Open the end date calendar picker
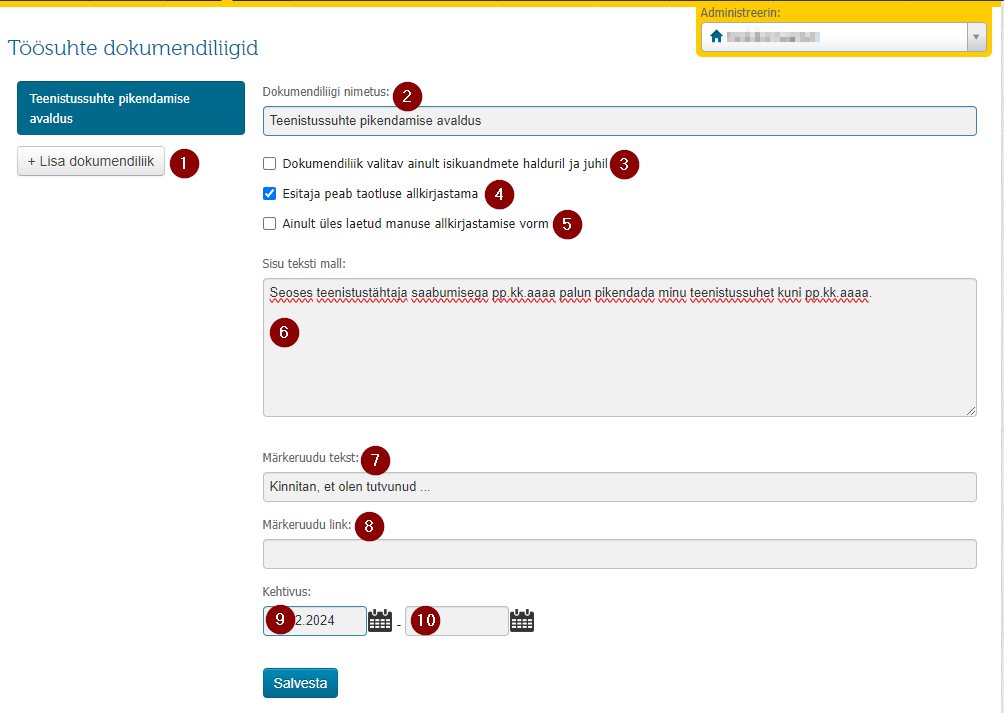 [522, 620]
